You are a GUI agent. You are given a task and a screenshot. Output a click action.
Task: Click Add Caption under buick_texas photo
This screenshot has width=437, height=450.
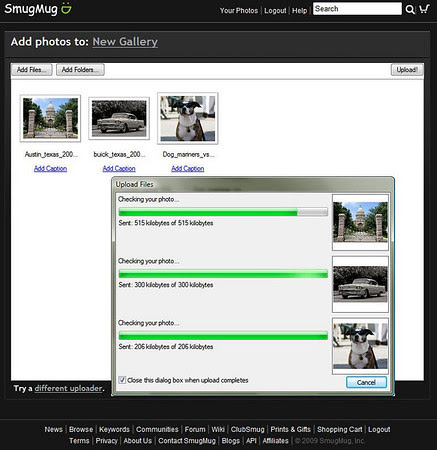[119, 169]
